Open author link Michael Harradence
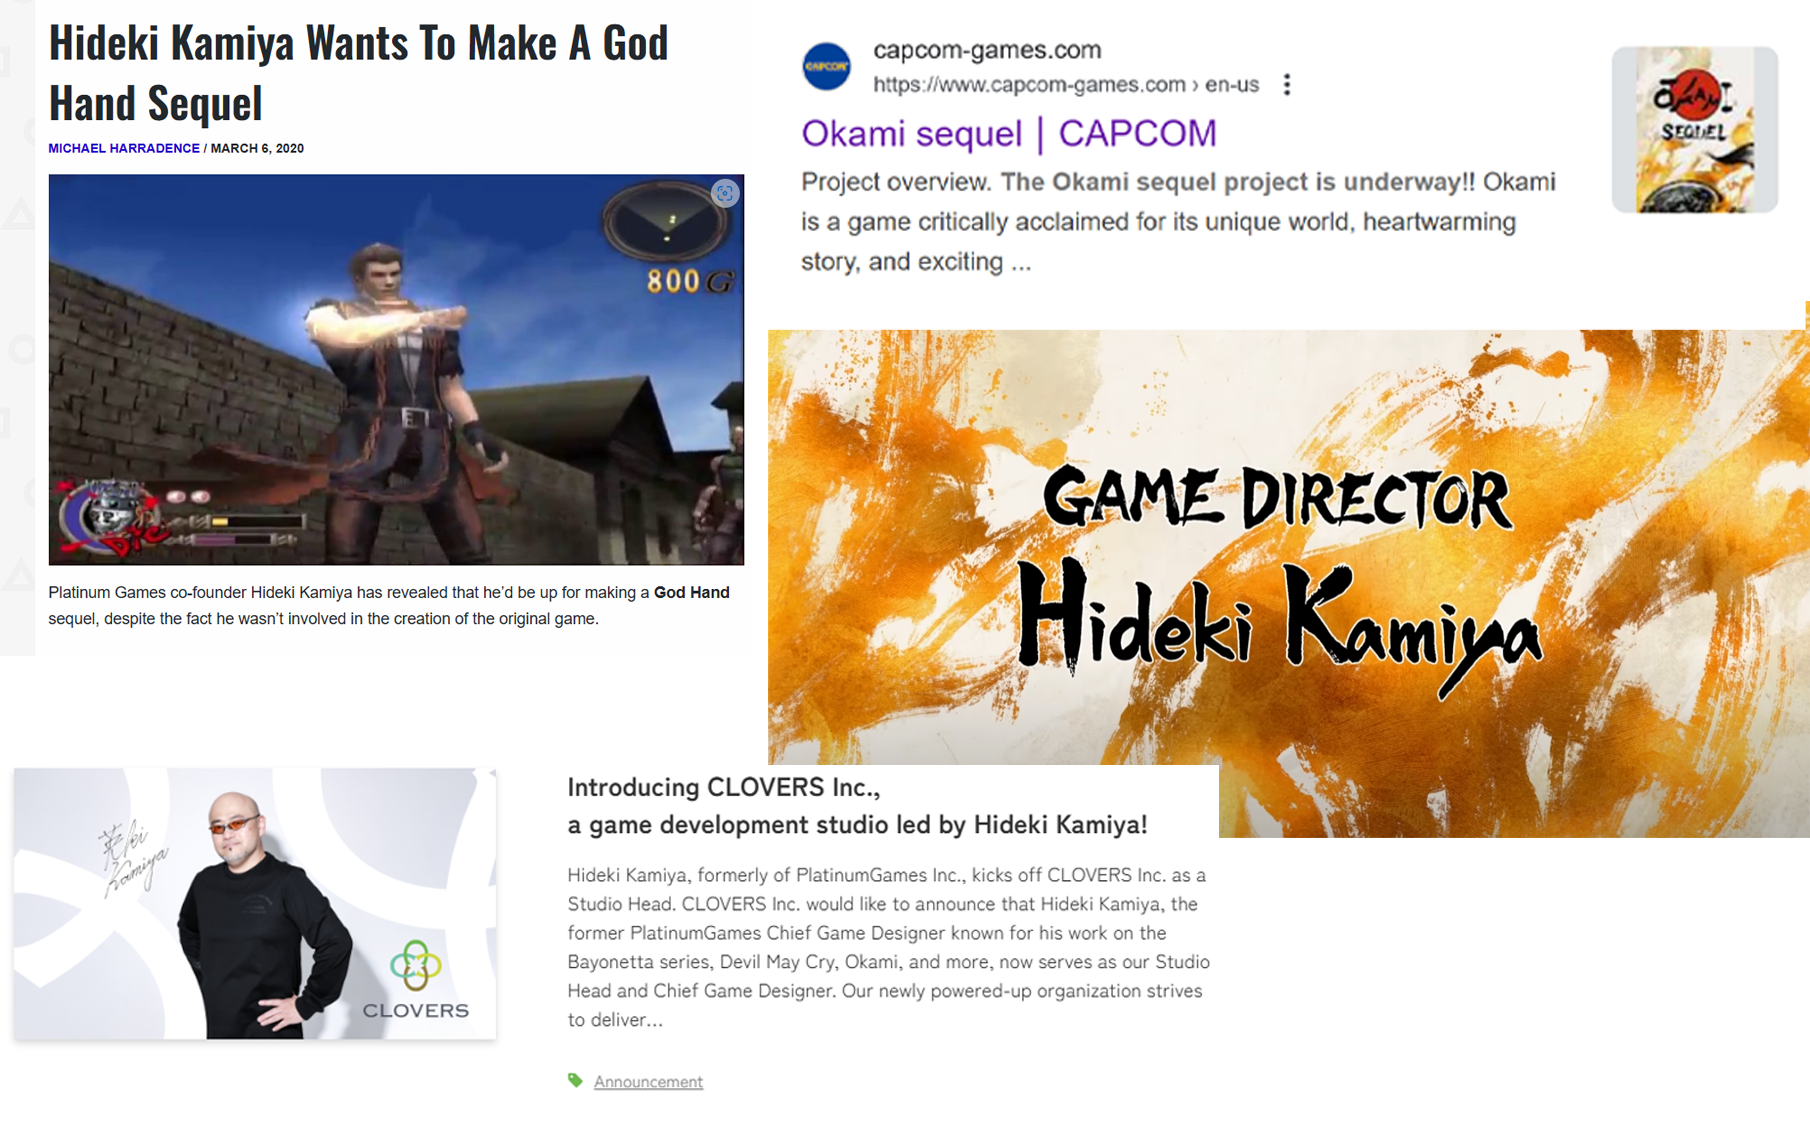The width and height of the screenshot is (1810, 1139). [x=124, y=148]
